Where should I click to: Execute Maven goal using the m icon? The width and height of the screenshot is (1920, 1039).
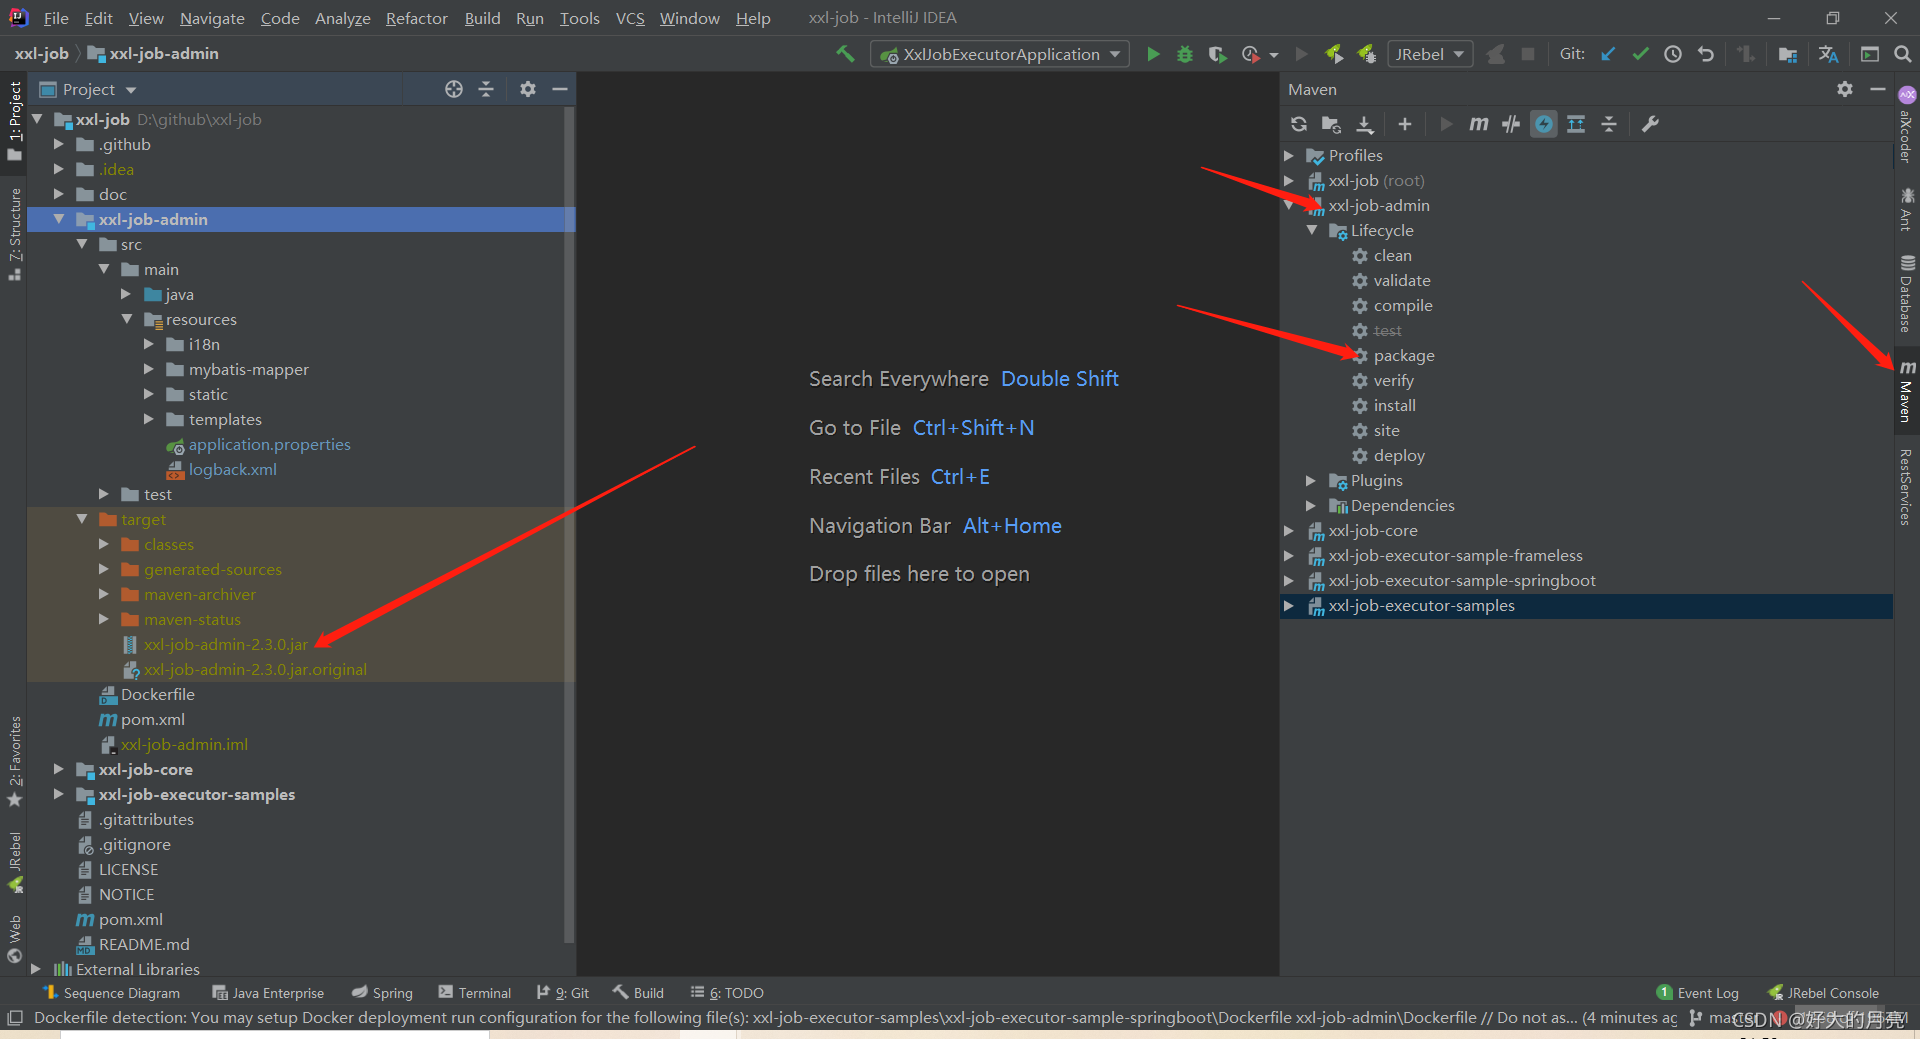[x=1478, y=124]
